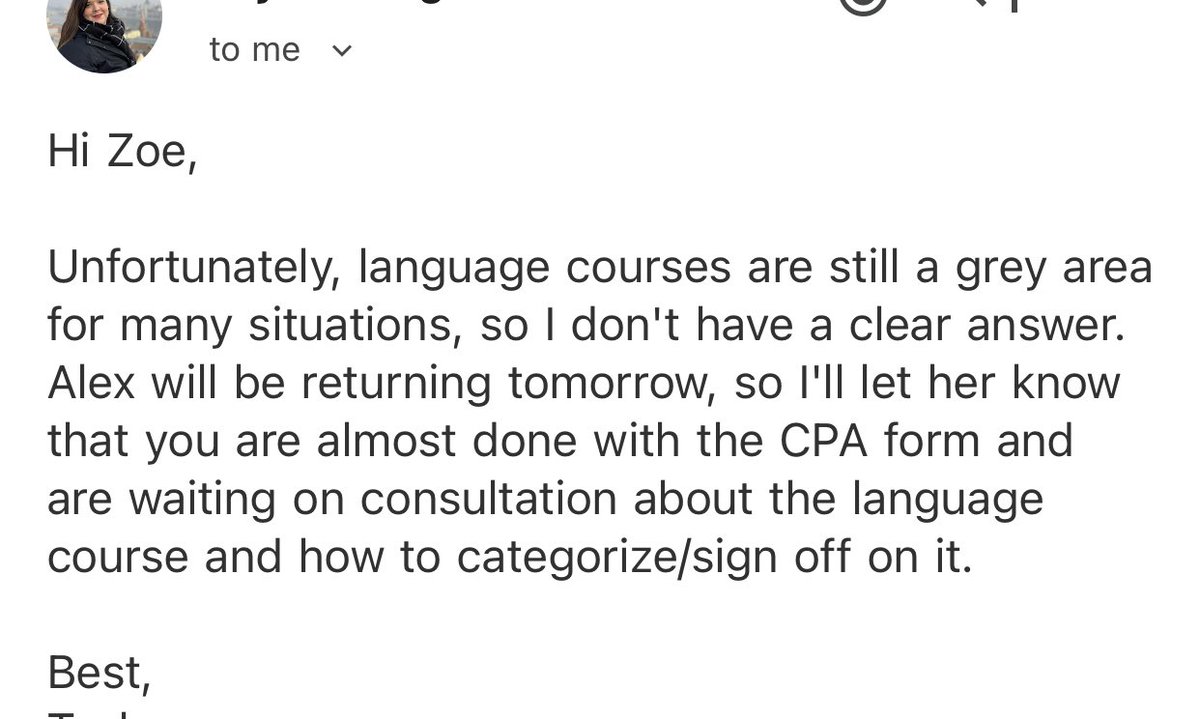
Task: Open more options icon at top right
Action: point(1013,5)
